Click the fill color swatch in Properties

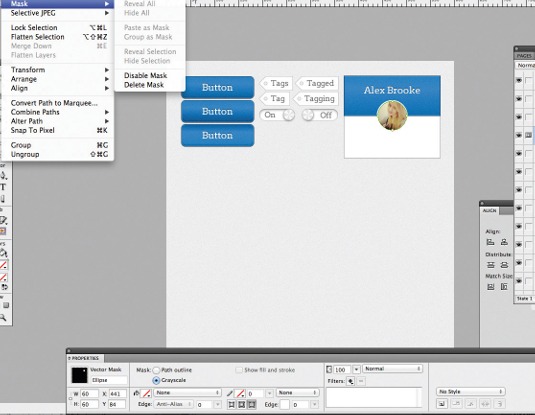[x=146, y=393]
